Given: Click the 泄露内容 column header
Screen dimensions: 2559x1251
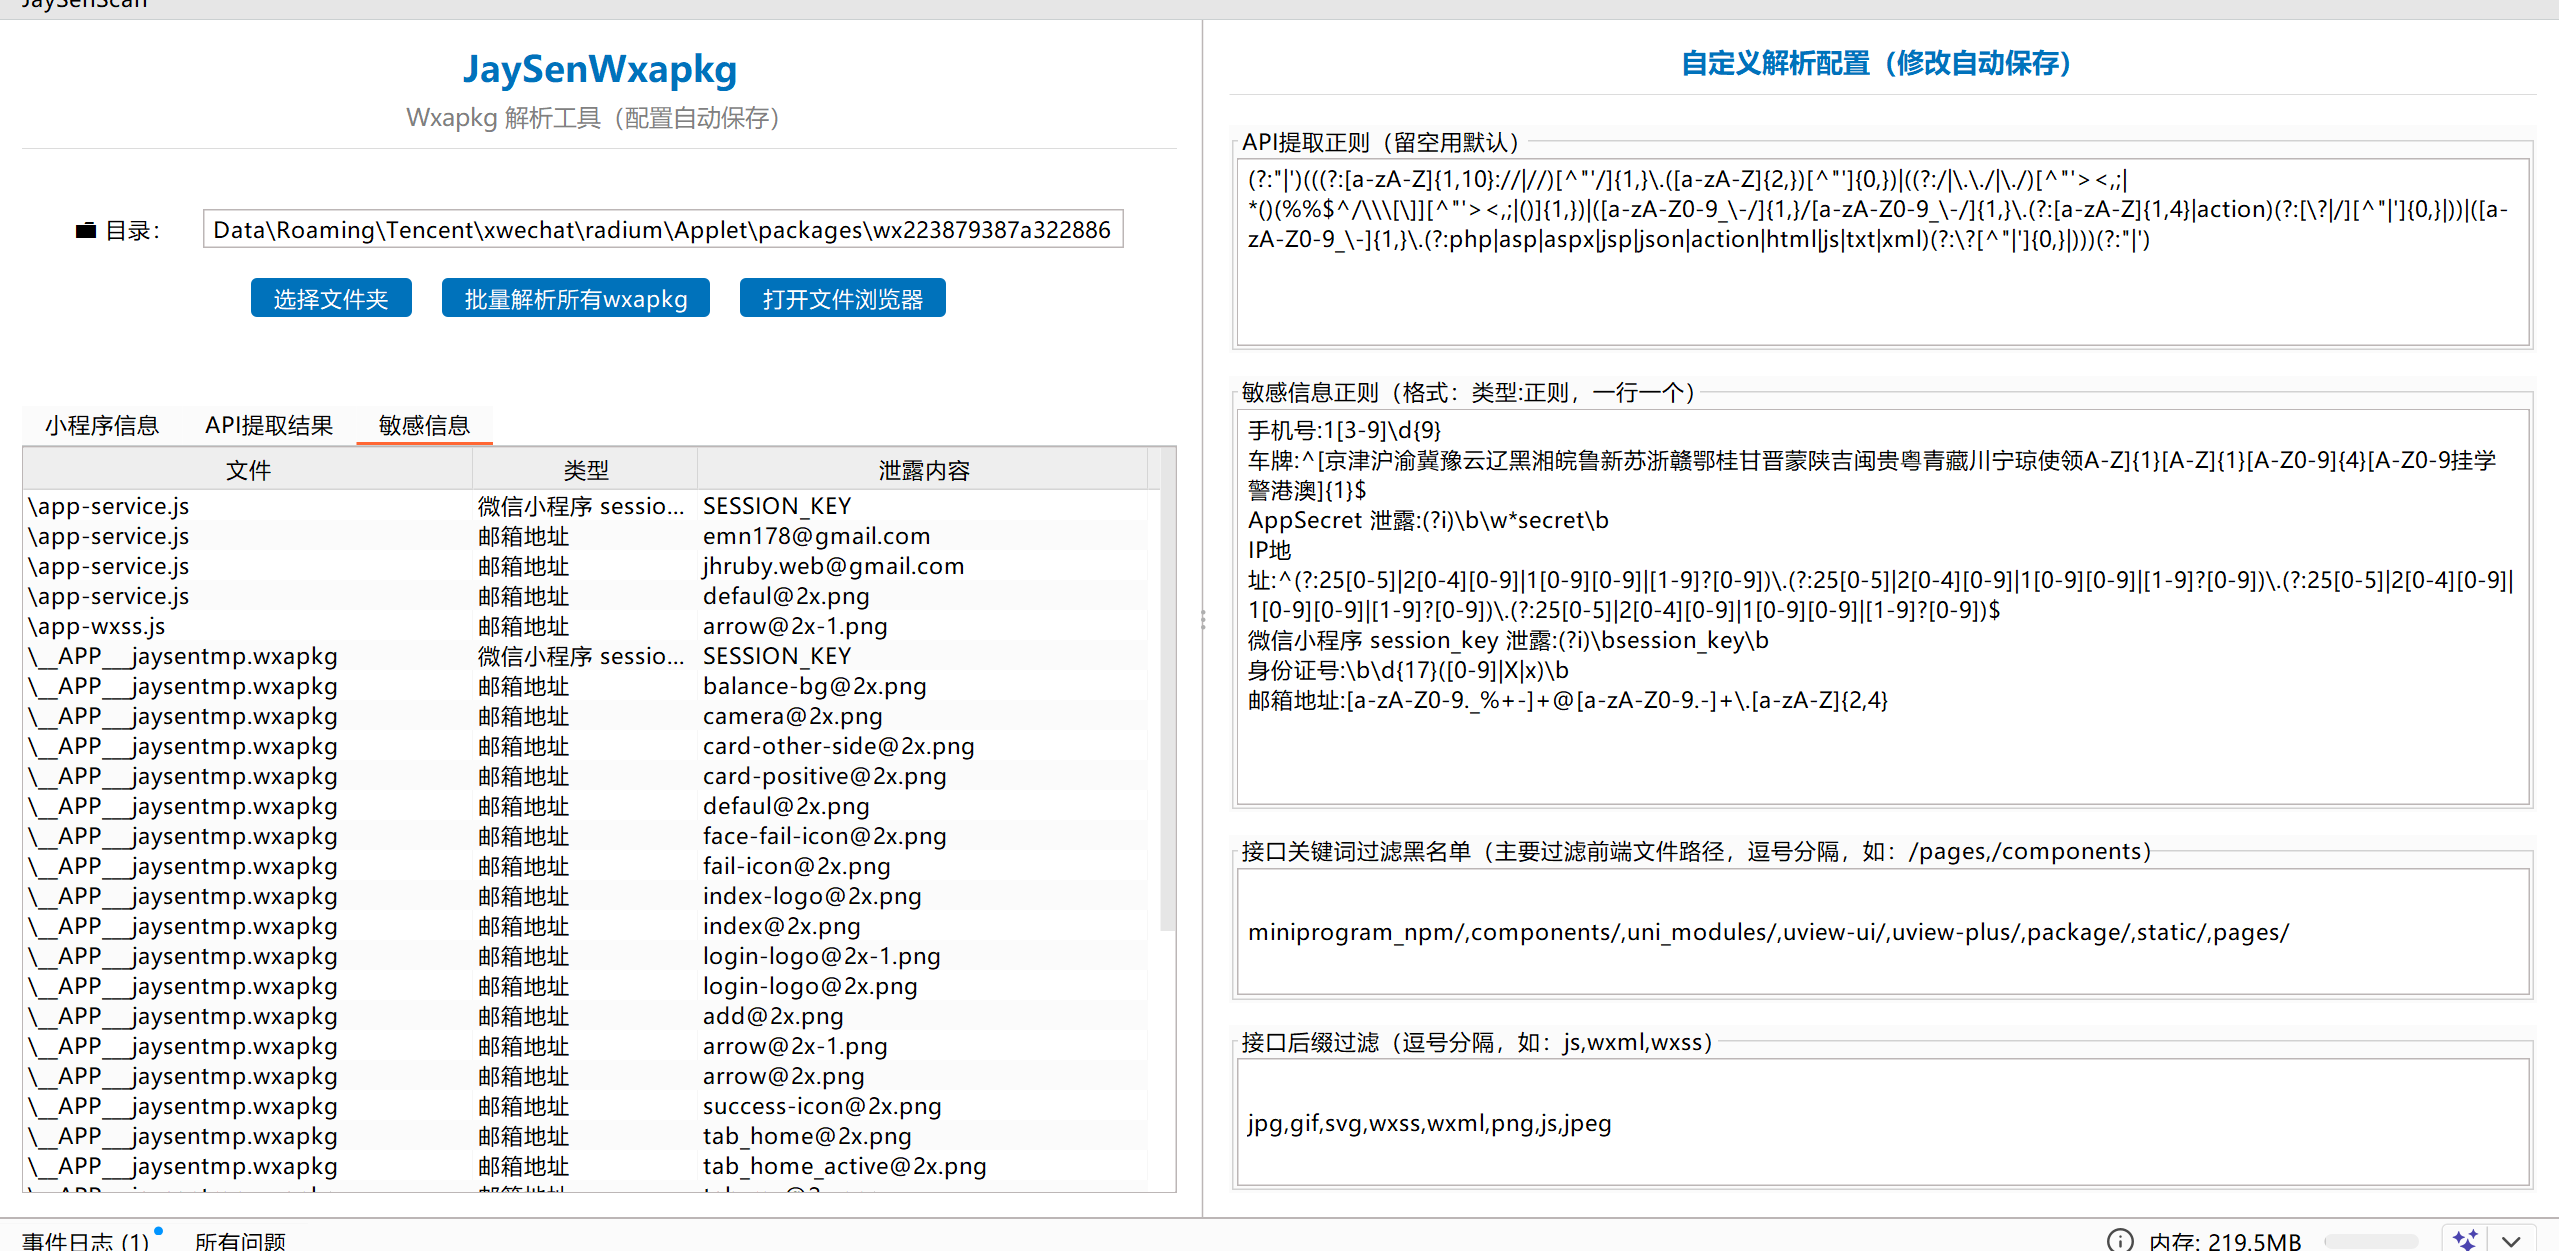Looking at the screenshot, I should (923, 469).
